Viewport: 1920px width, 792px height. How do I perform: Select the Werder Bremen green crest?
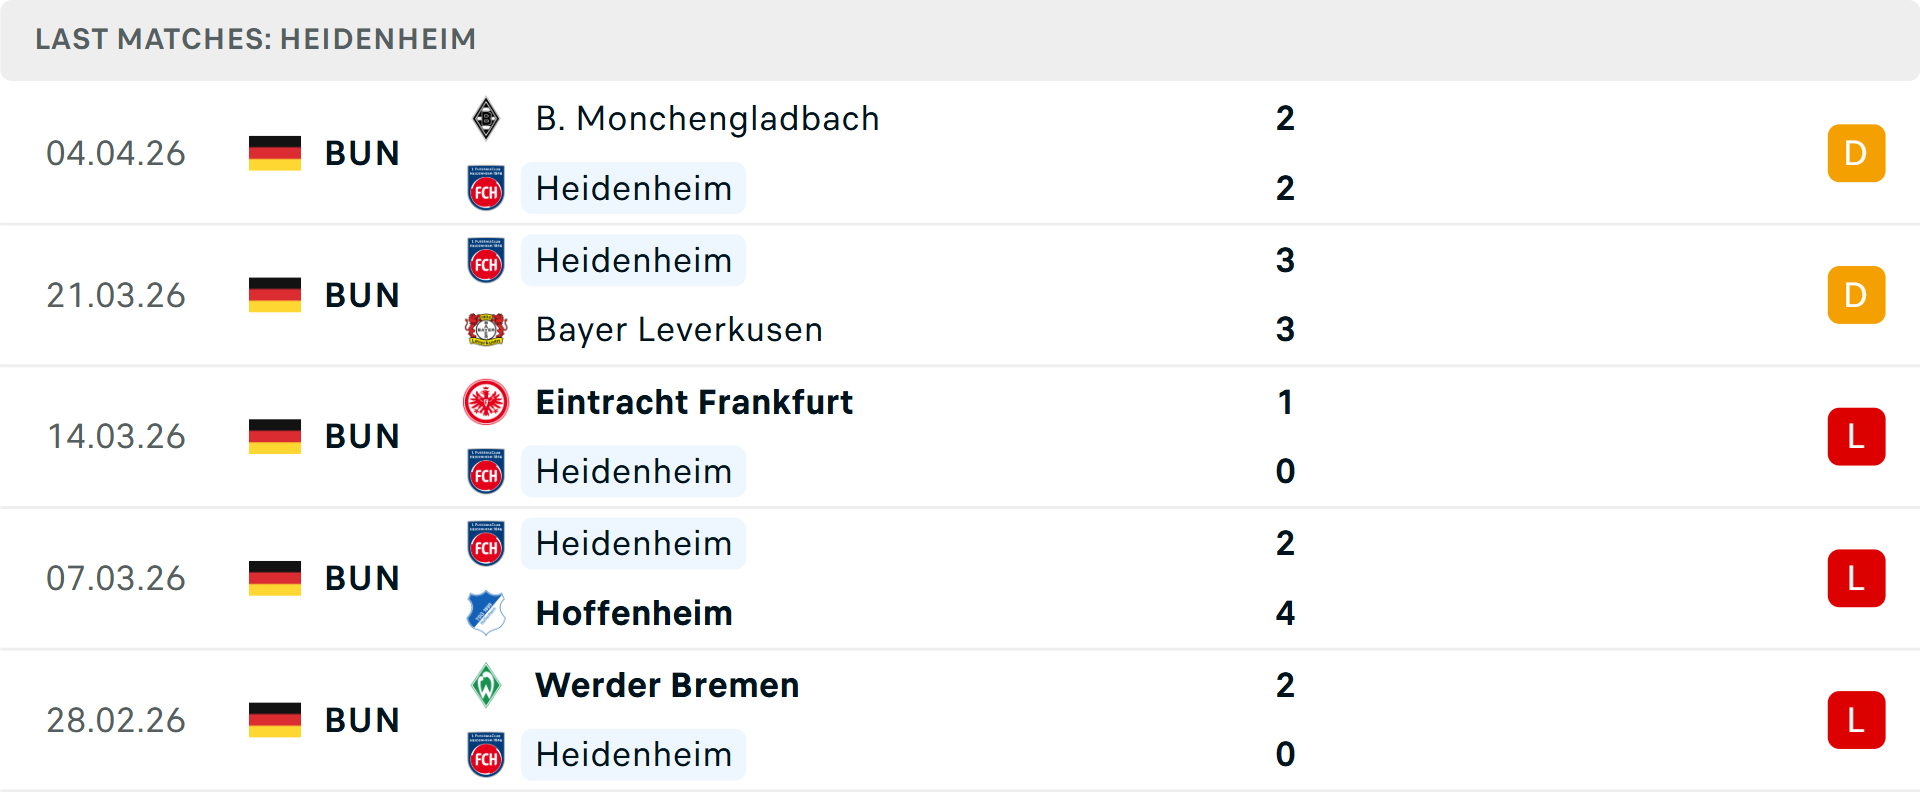tap(487, 685)
